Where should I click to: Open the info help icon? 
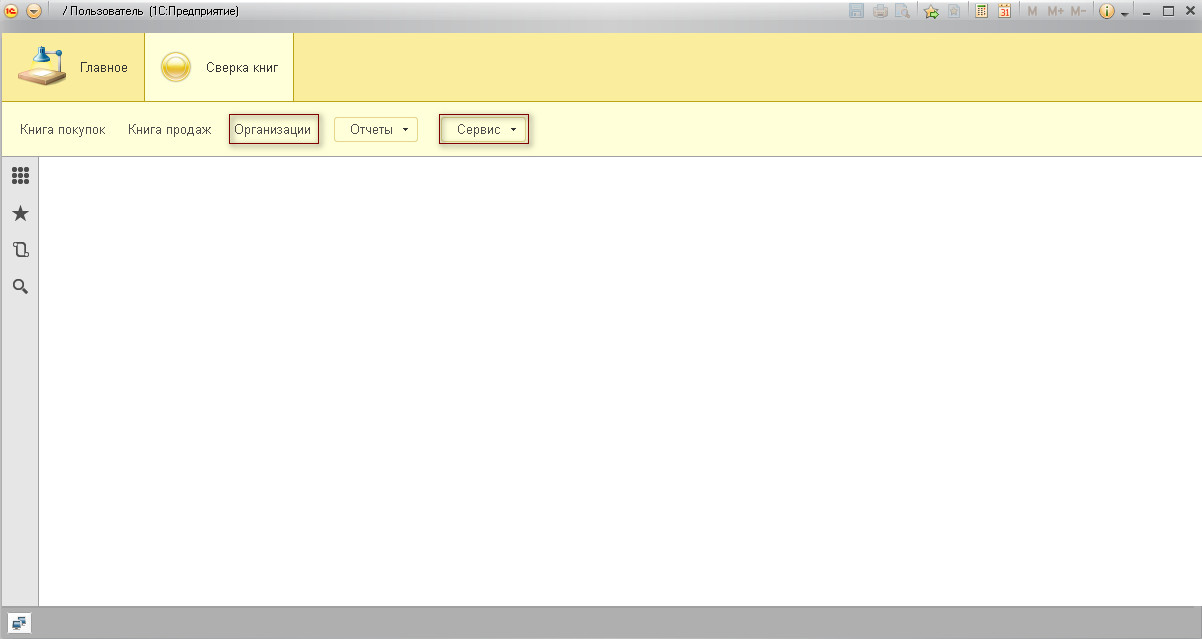pos(1107,12)
